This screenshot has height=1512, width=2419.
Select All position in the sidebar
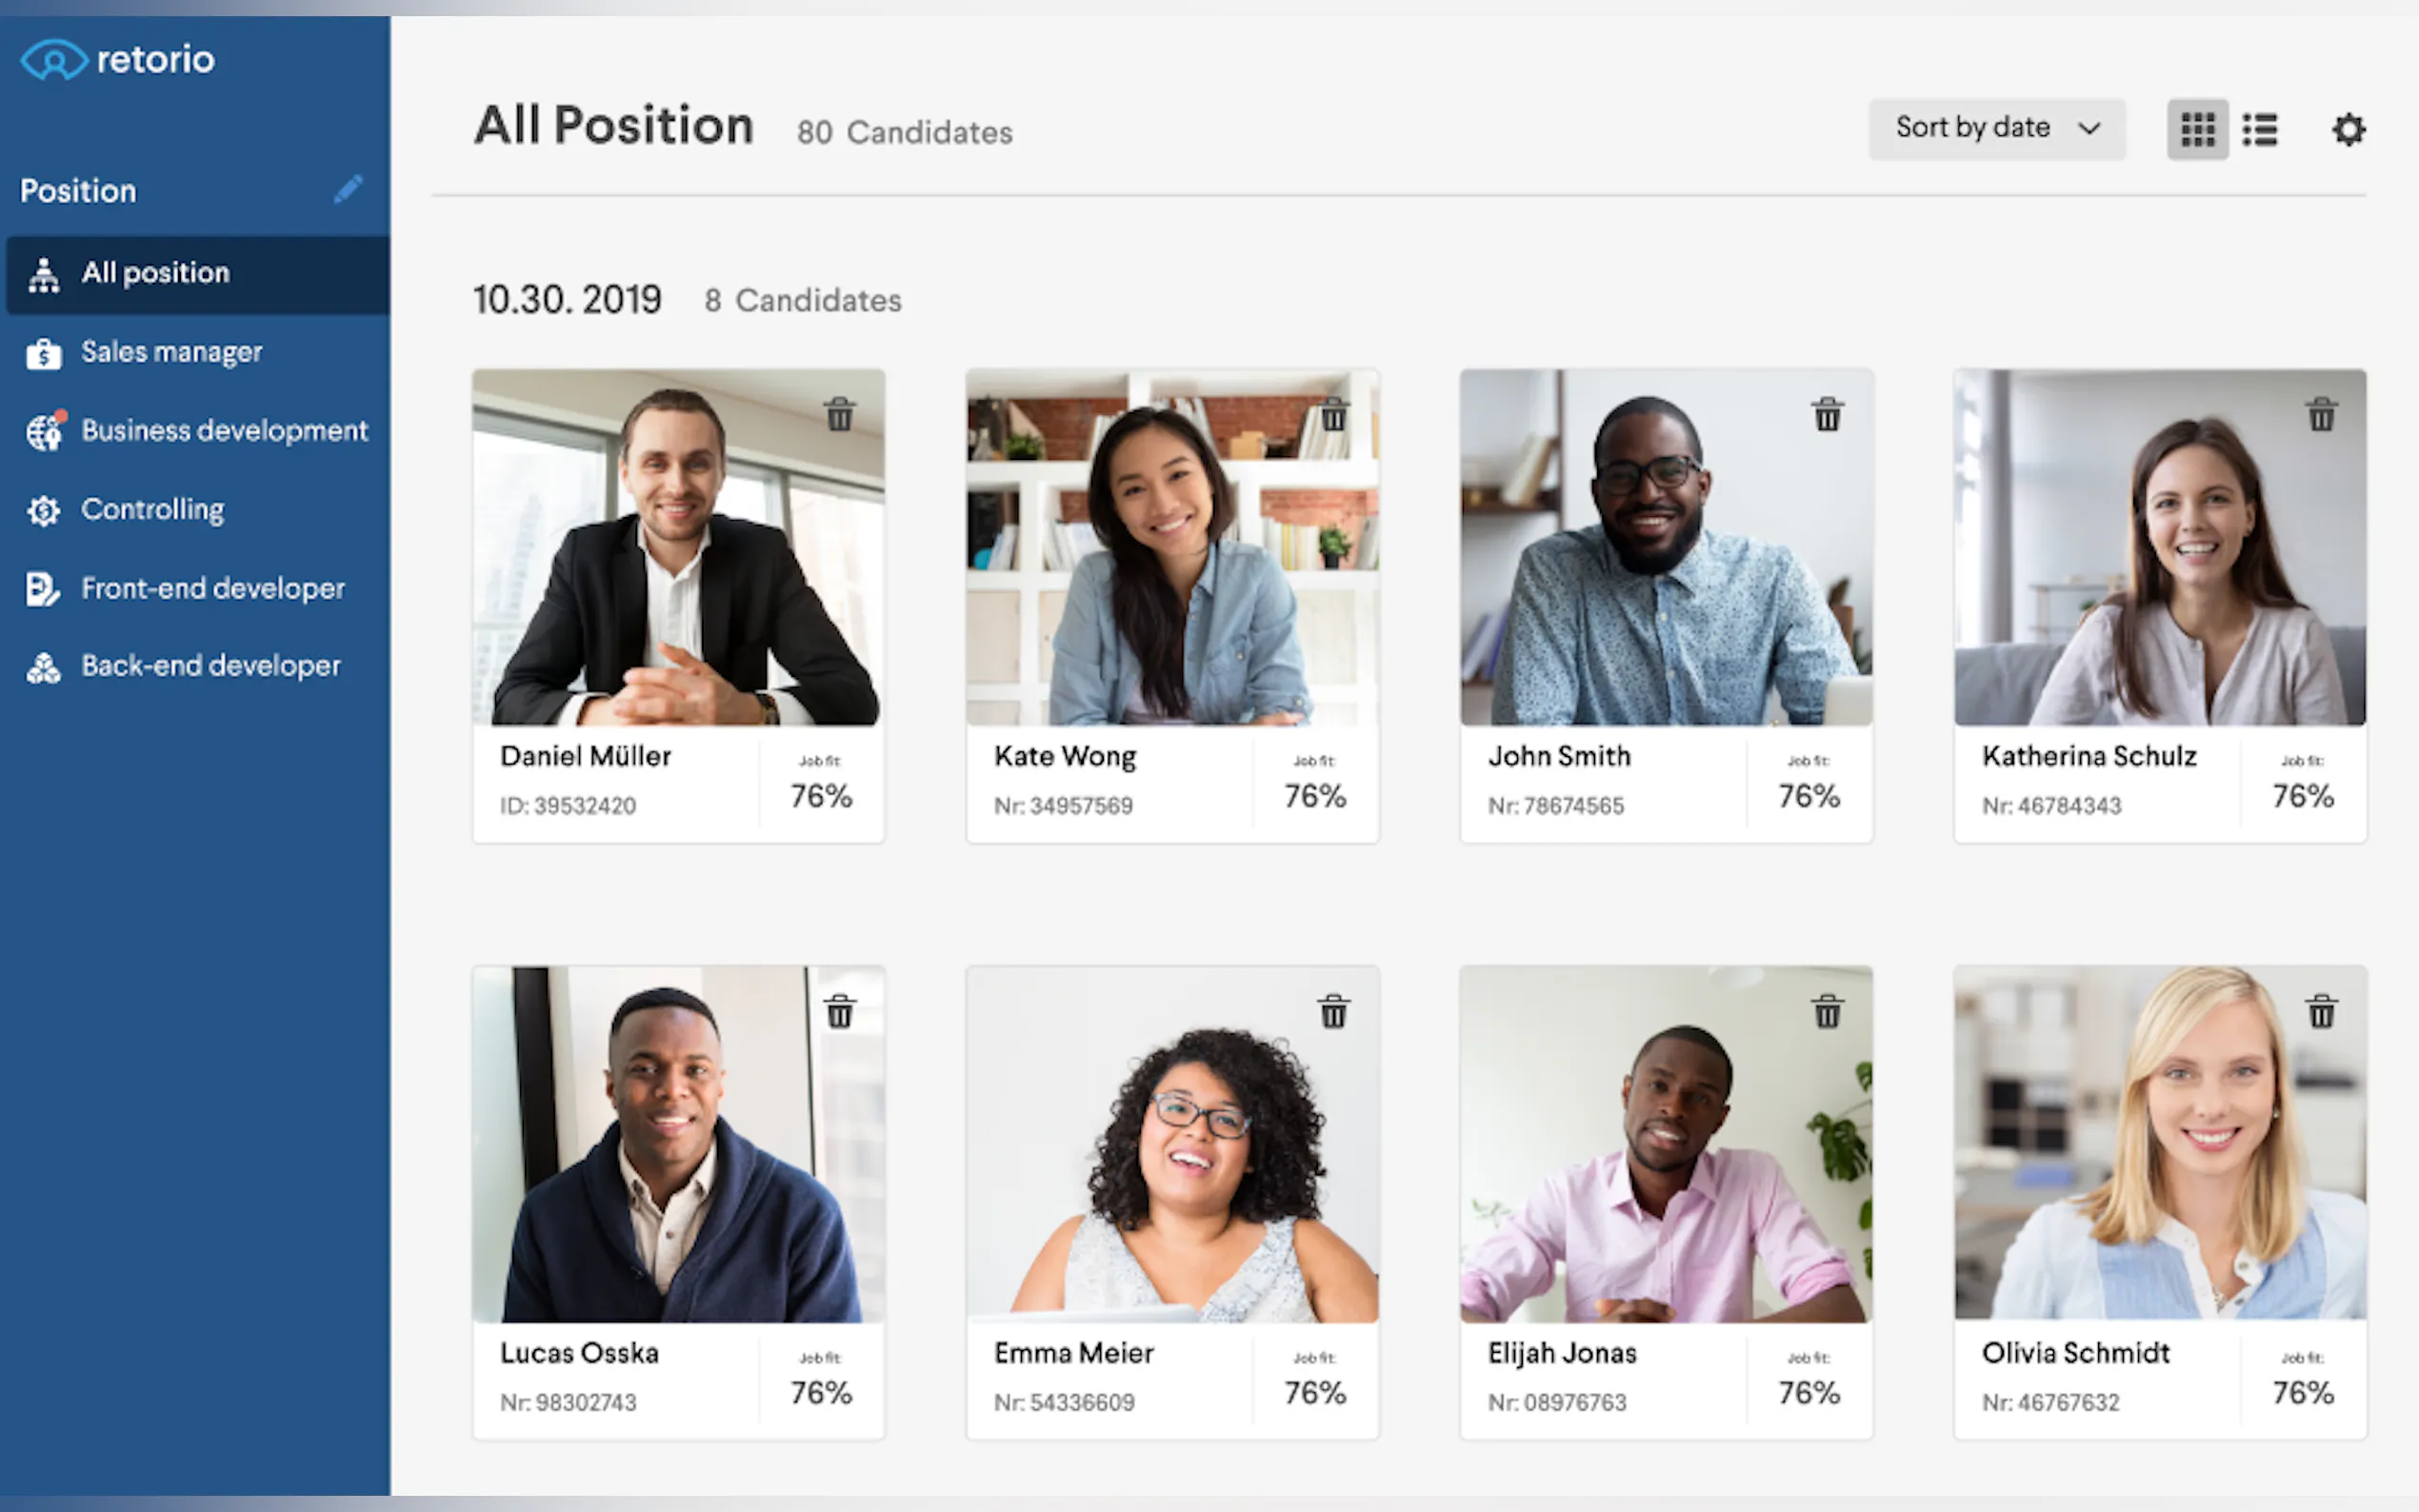click(156, 273)
